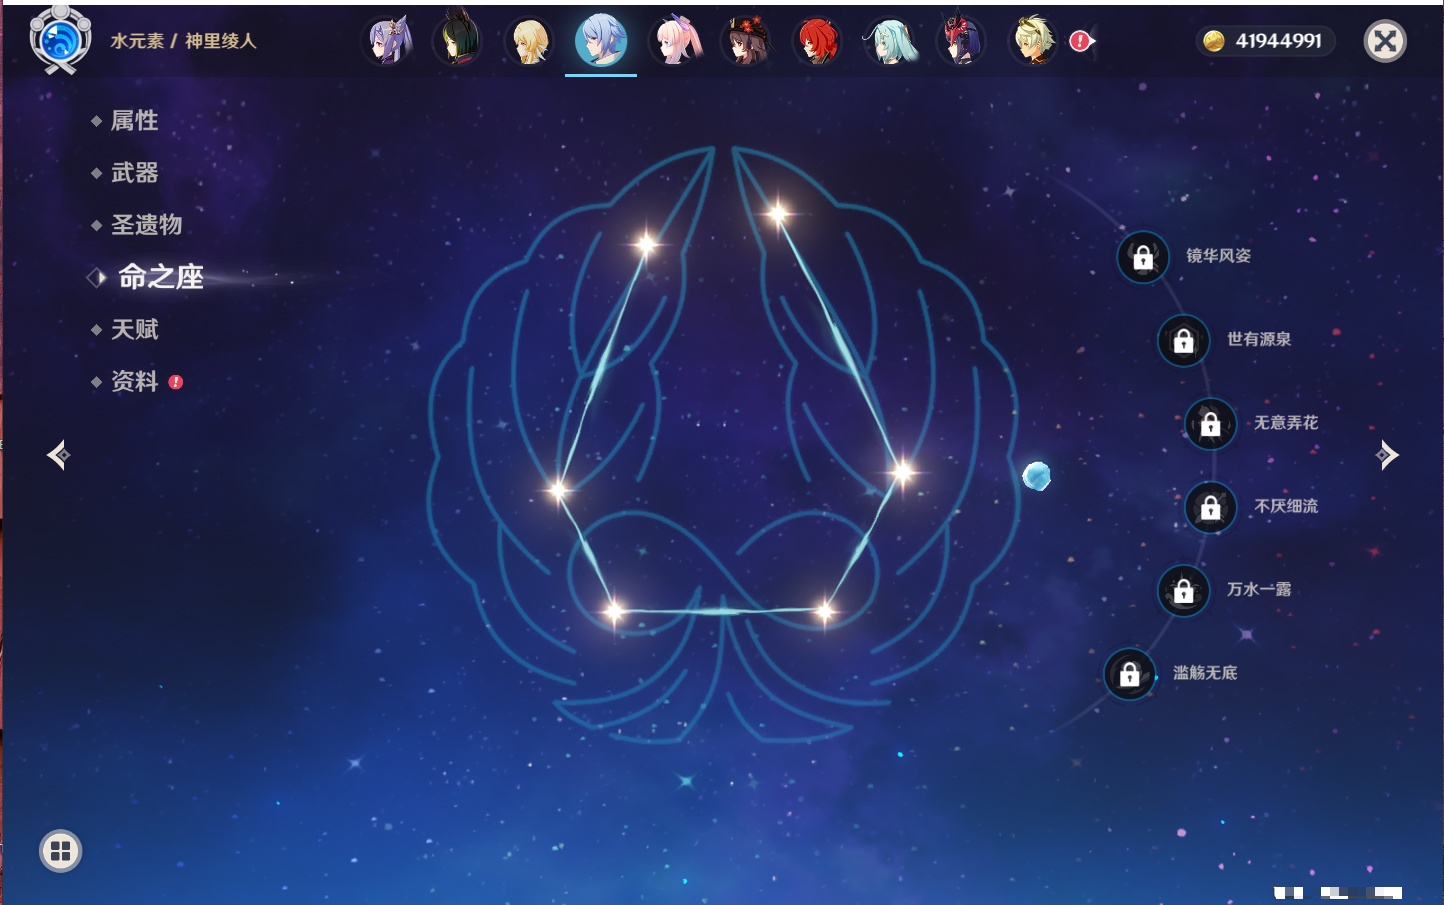
Task: Select the red-haired character avatar
Action: click(817, 41)
